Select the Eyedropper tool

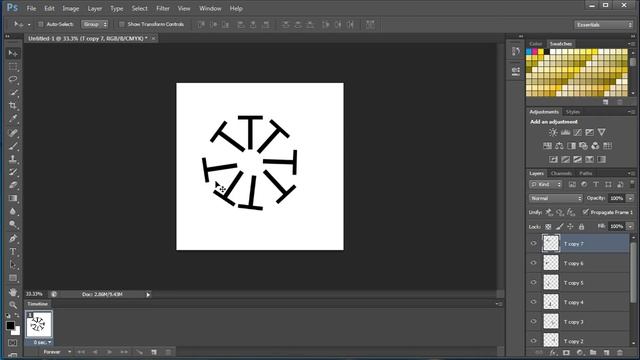pyautogui.click(x=13, y=119)
